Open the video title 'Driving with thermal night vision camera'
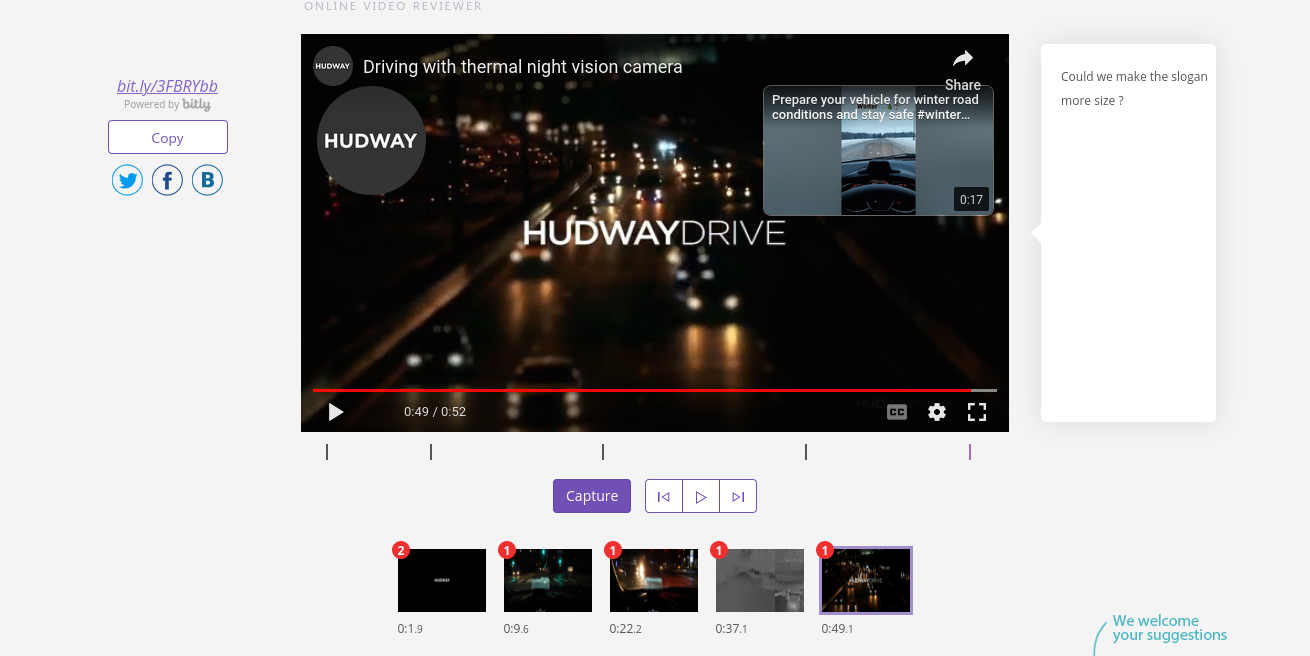The image size is (1310, 656). [523, 67]
